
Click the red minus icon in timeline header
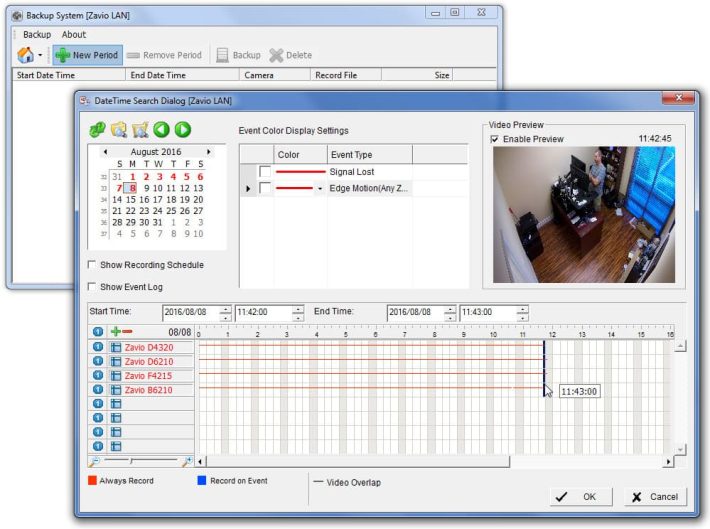coord(127,332)
